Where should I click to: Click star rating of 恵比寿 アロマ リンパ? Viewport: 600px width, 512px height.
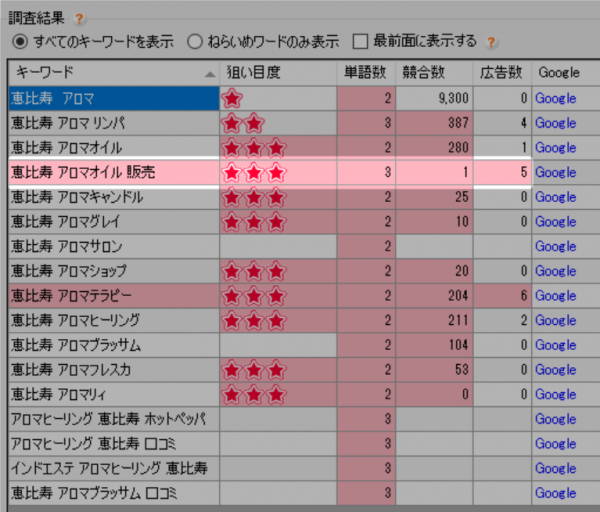click(243, 123)
